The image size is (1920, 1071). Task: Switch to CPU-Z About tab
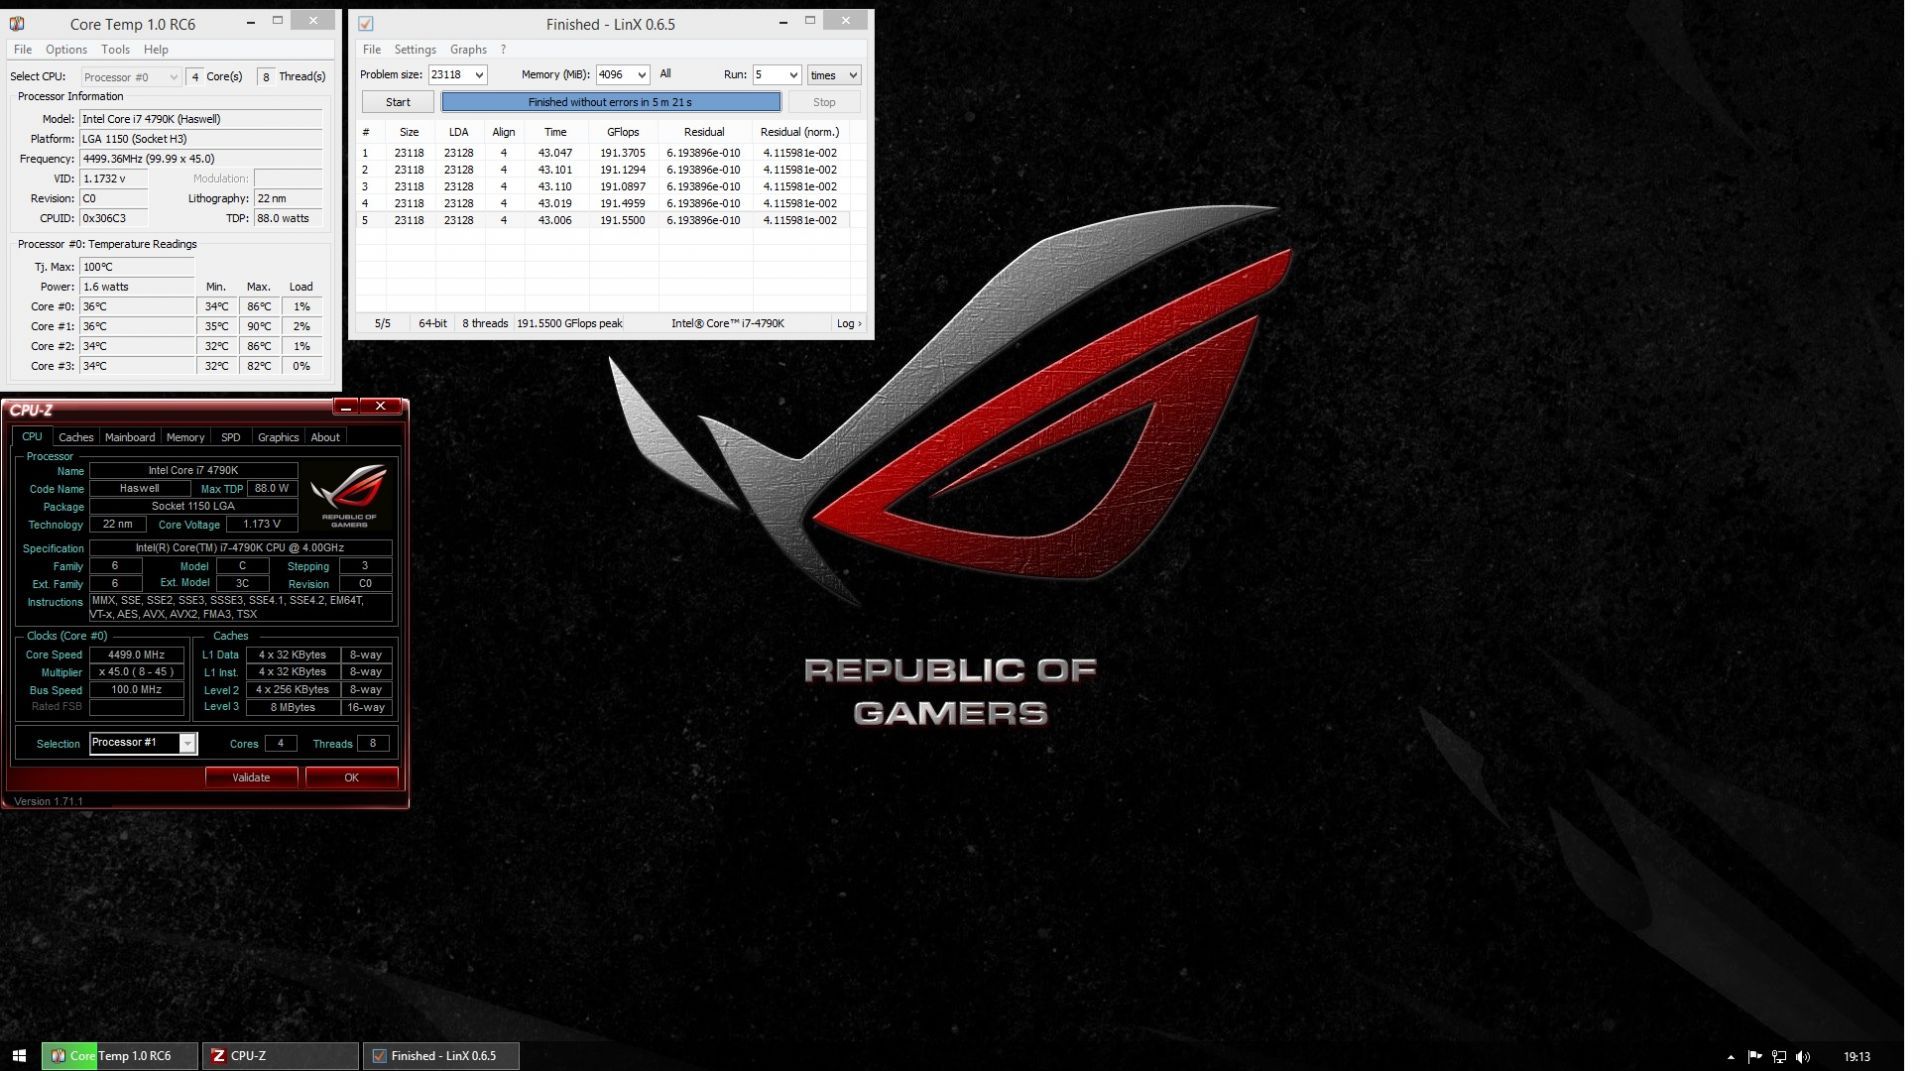pos(325,437)
